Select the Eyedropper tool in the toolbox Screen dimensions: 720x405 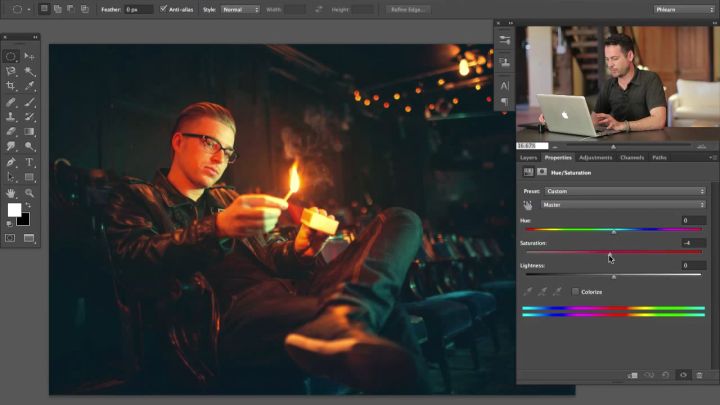pos(29,86)
